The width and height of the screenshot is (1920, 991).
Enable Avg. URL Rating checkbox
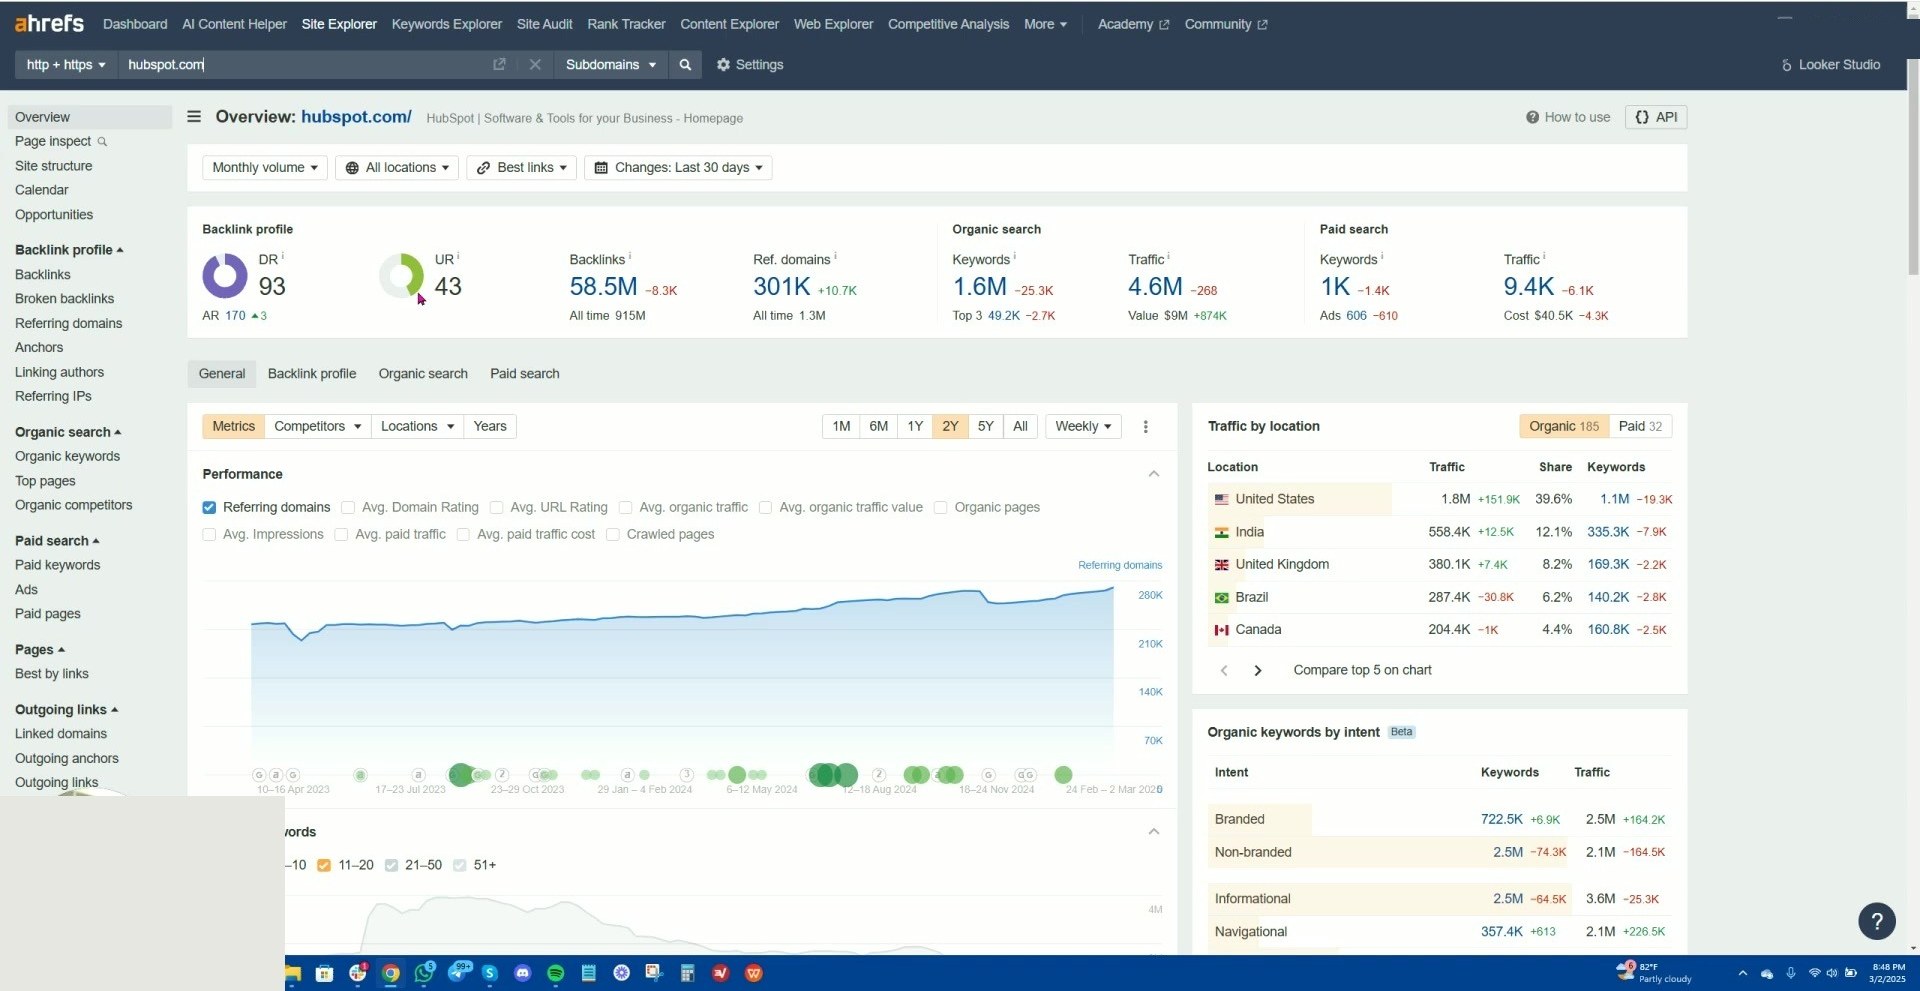[496, 508]
